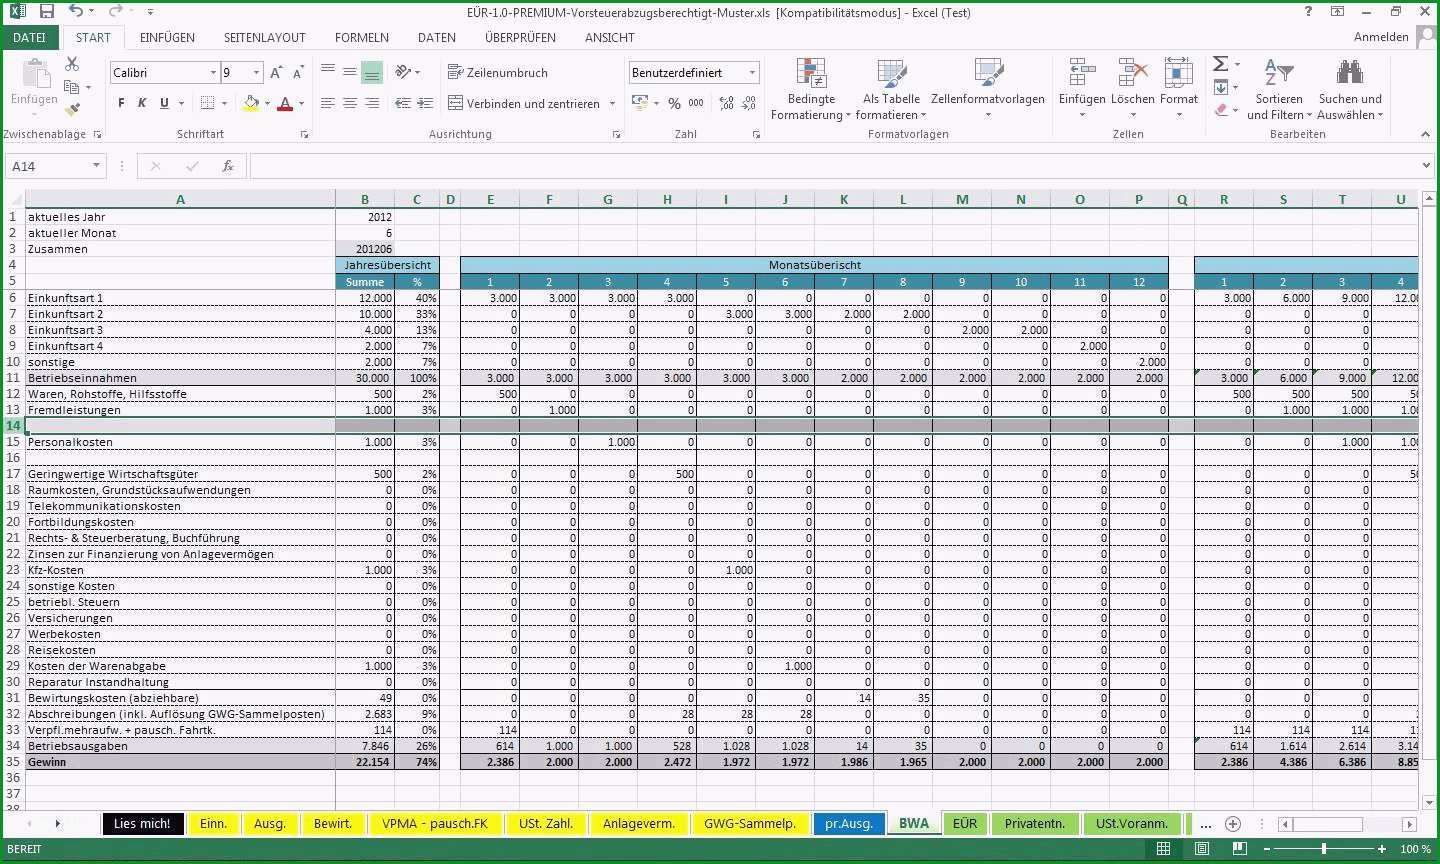Open Suchen und Auswählen binoculars menu
The width and height of the screenshot is (1440, 864).
(1350, 88)
